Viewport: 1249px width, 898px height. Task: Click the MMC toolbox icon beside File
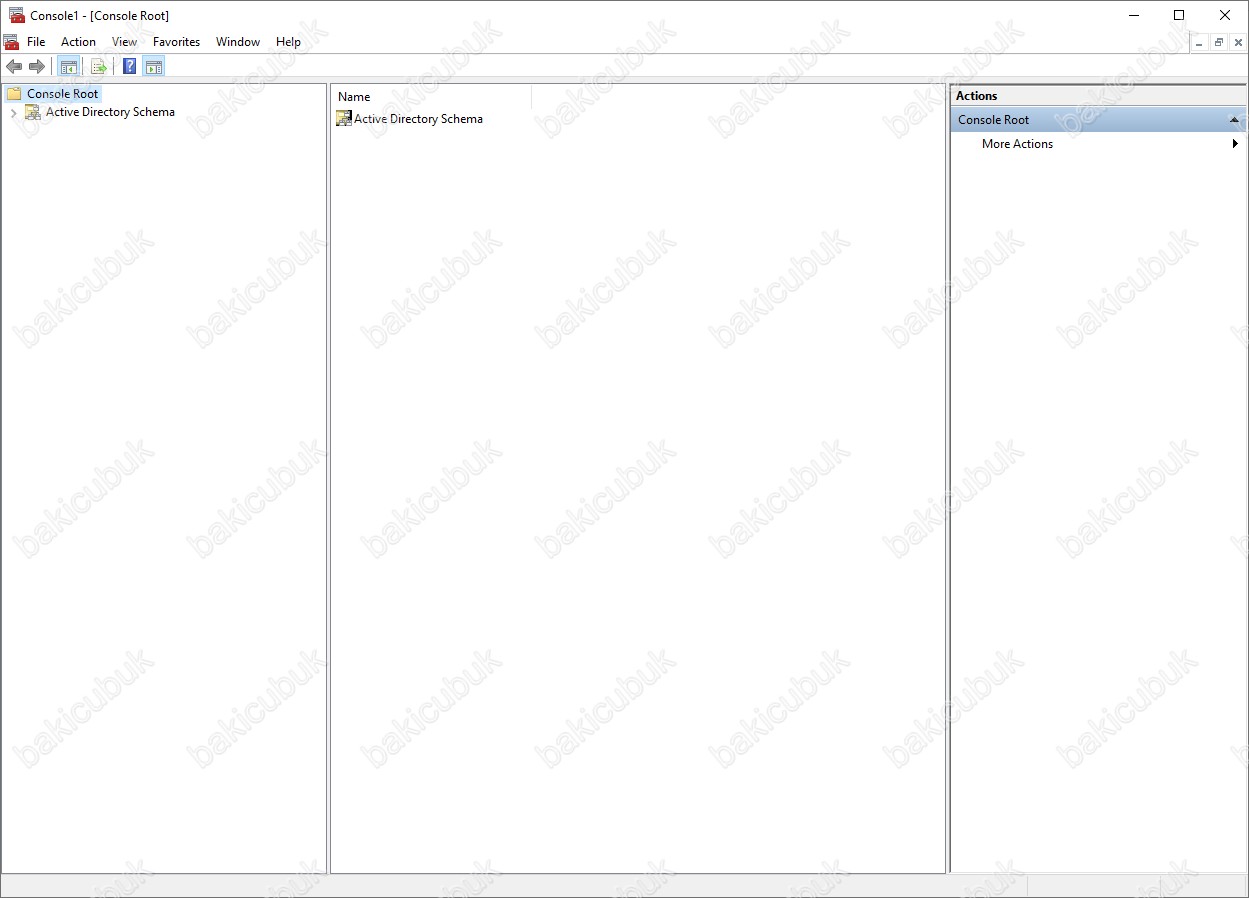pyautogui.click(x=11, y=42)
